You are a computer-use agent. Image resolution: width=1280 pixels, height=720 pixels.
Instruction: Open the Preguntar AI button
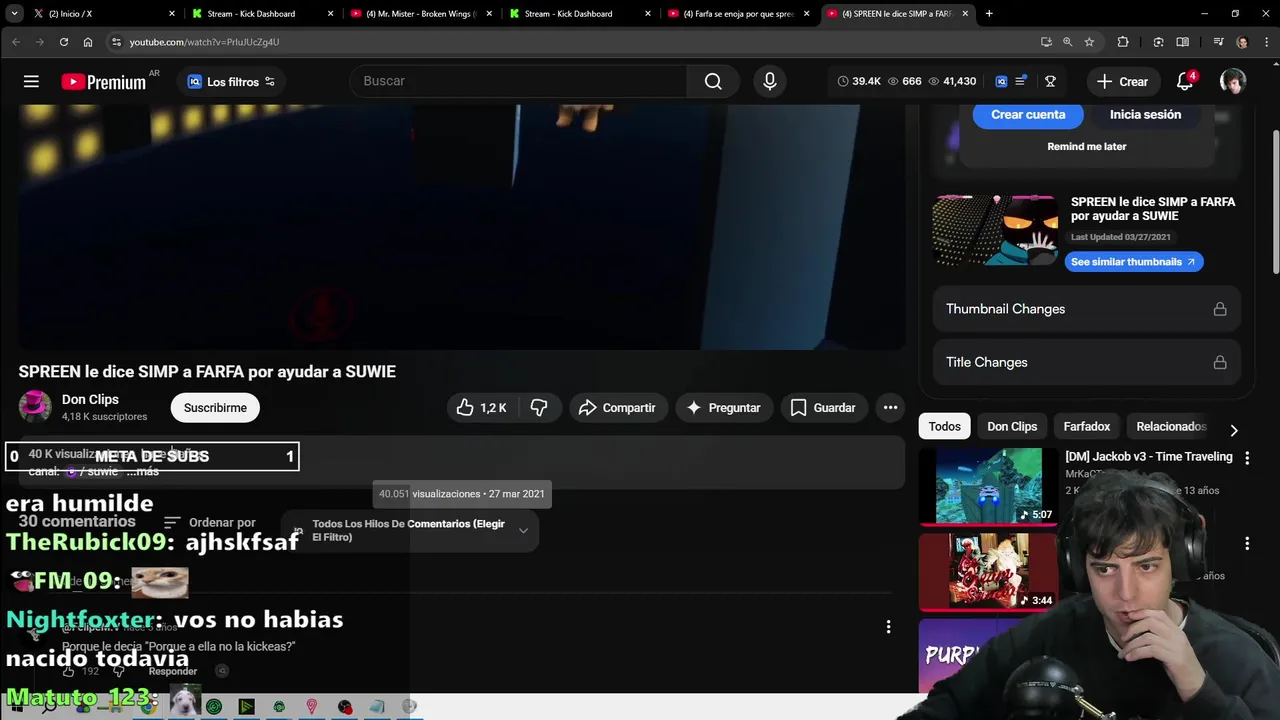tap(723, 408)
